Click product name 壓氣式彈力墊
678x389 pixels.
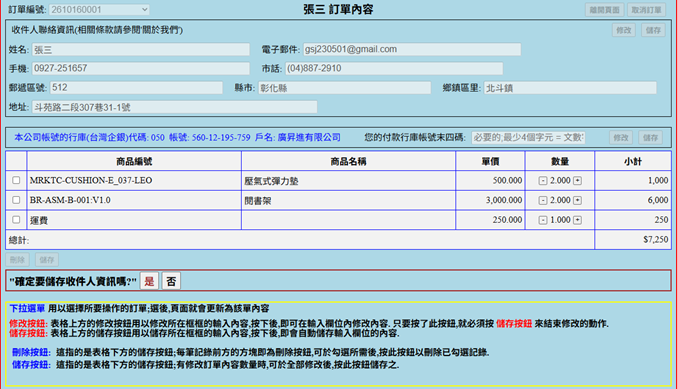(x=271, y=181)
